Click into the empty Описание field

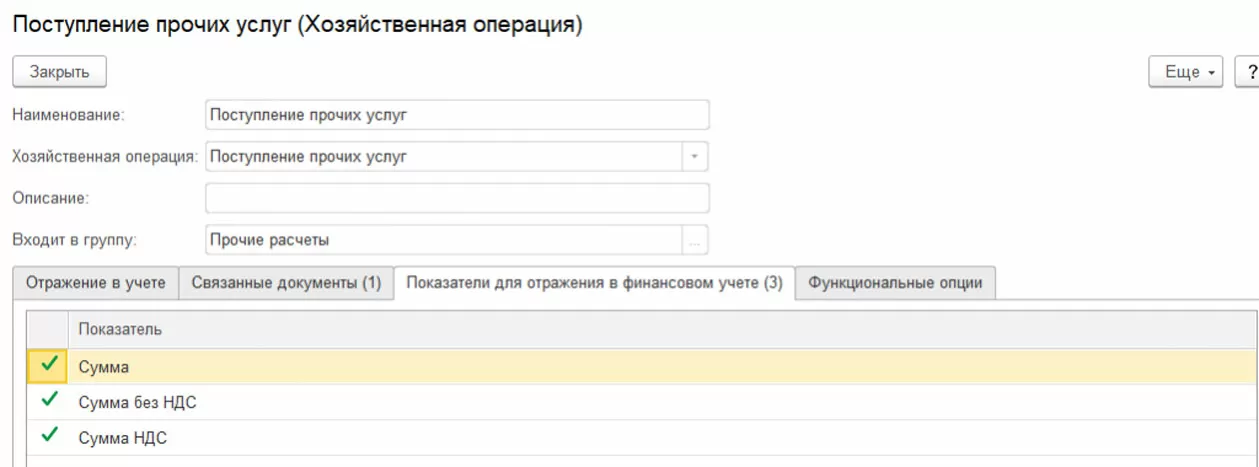456,198
